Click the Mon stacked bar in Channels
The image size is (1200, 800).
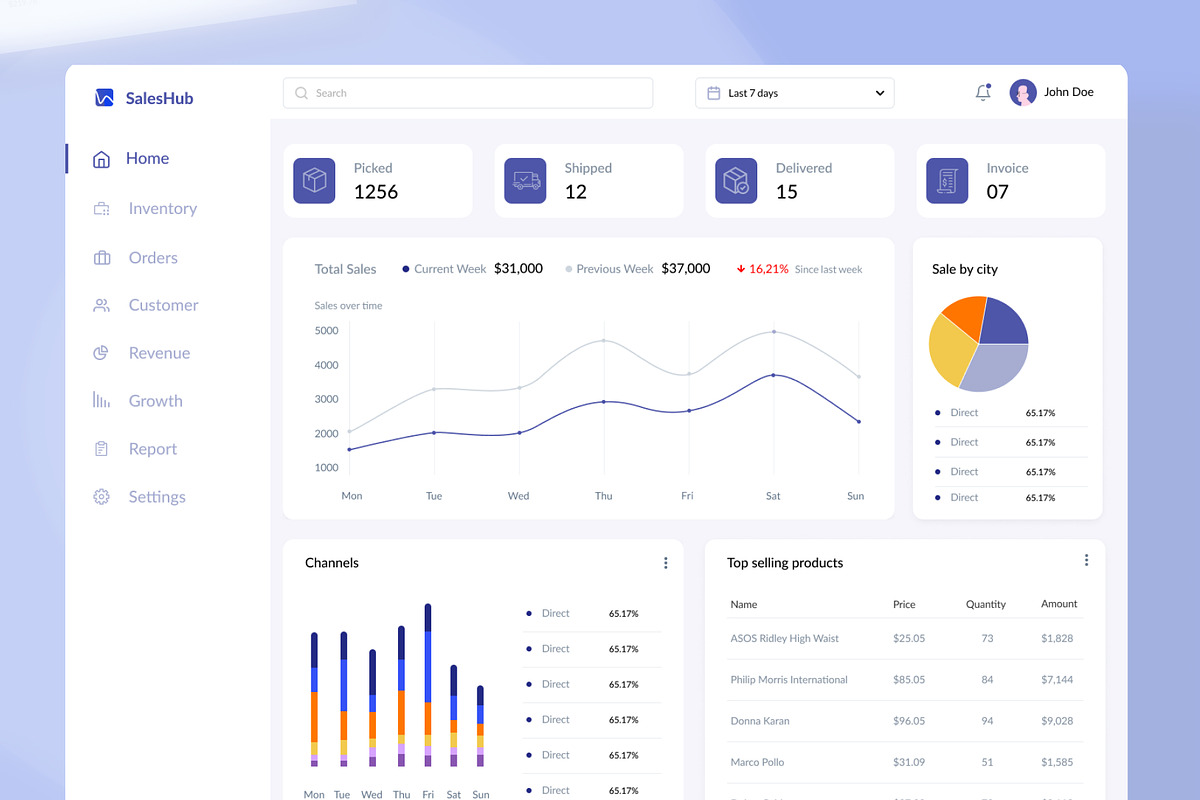[314, 699]
